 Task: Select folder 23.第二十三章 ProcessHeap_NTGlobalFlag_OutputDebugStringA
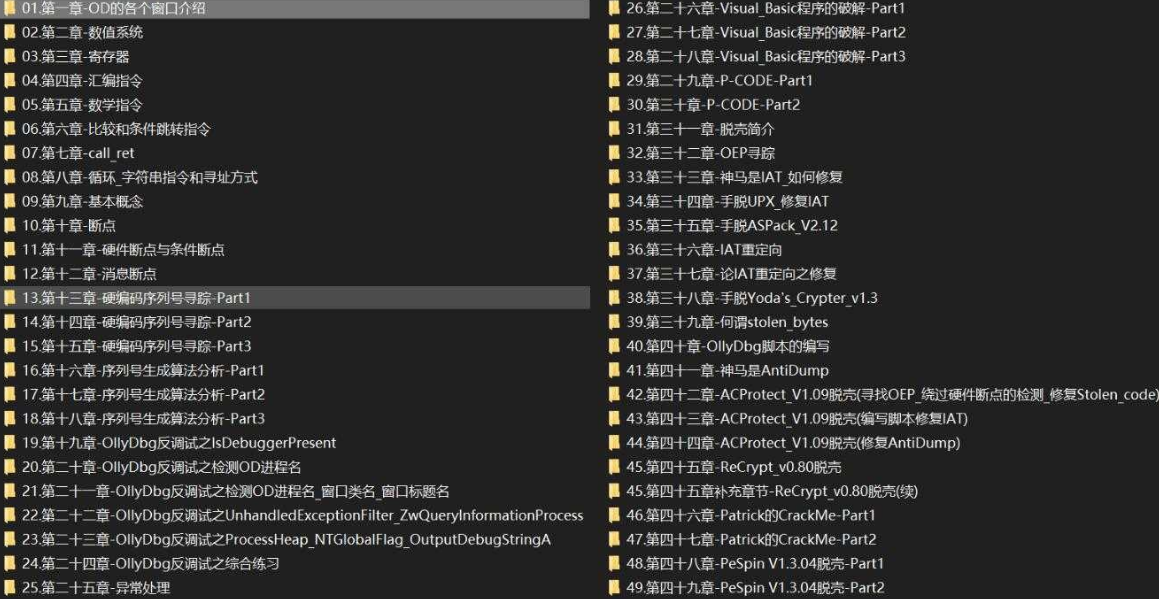pos(287,540)
